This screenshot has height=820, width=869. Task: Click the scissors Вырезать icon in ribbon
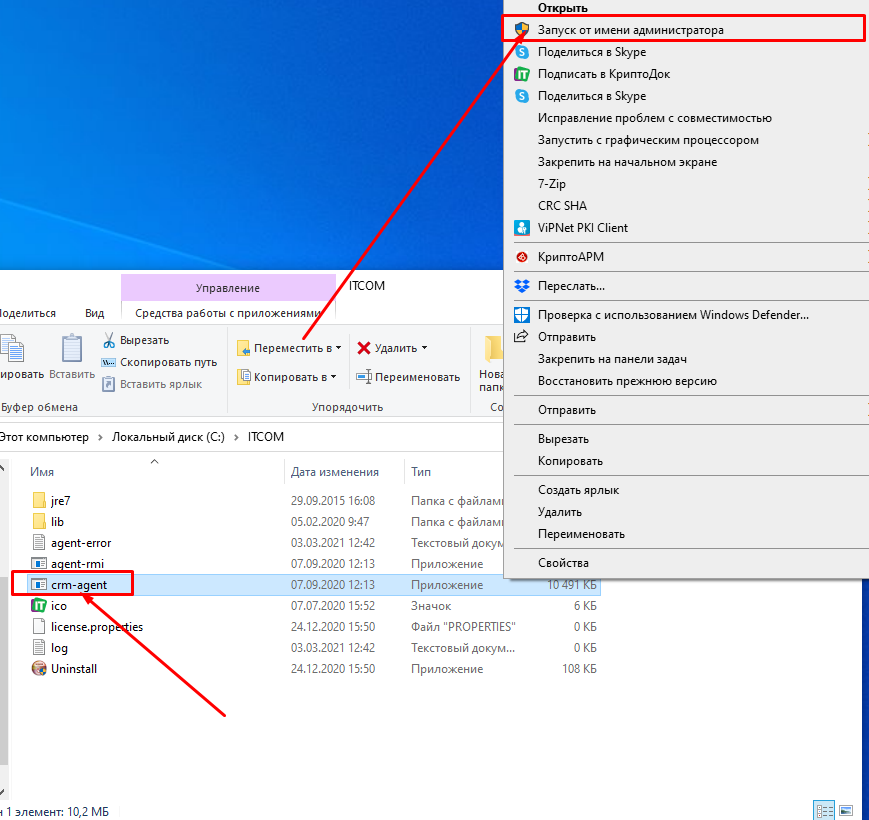(109, 340)
